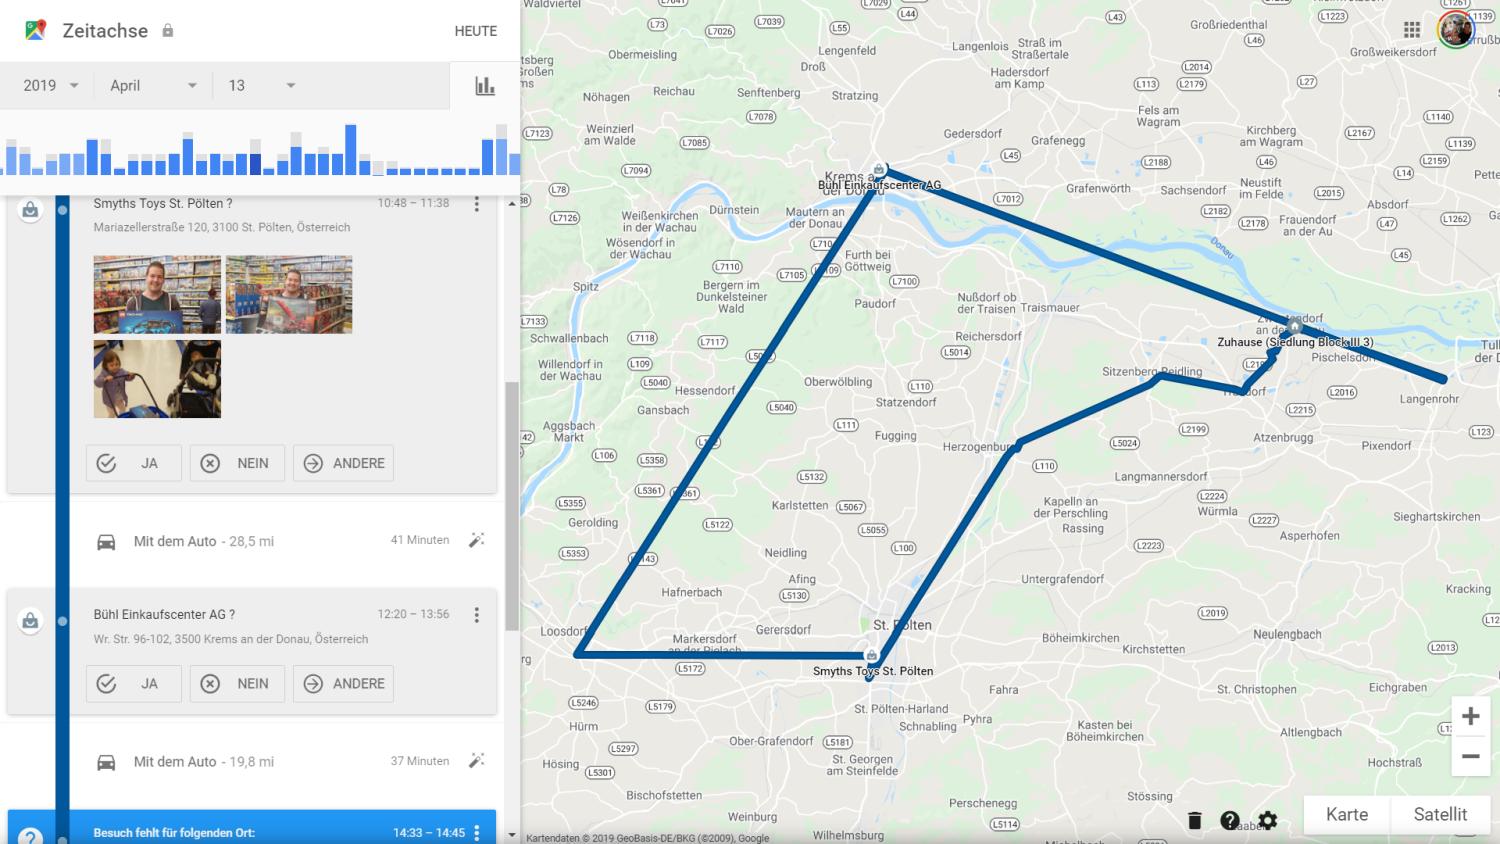This screenshot has height=844, width=1500.
Task: Open more options for Smyths Toys visit
Action: click(477, 204)
